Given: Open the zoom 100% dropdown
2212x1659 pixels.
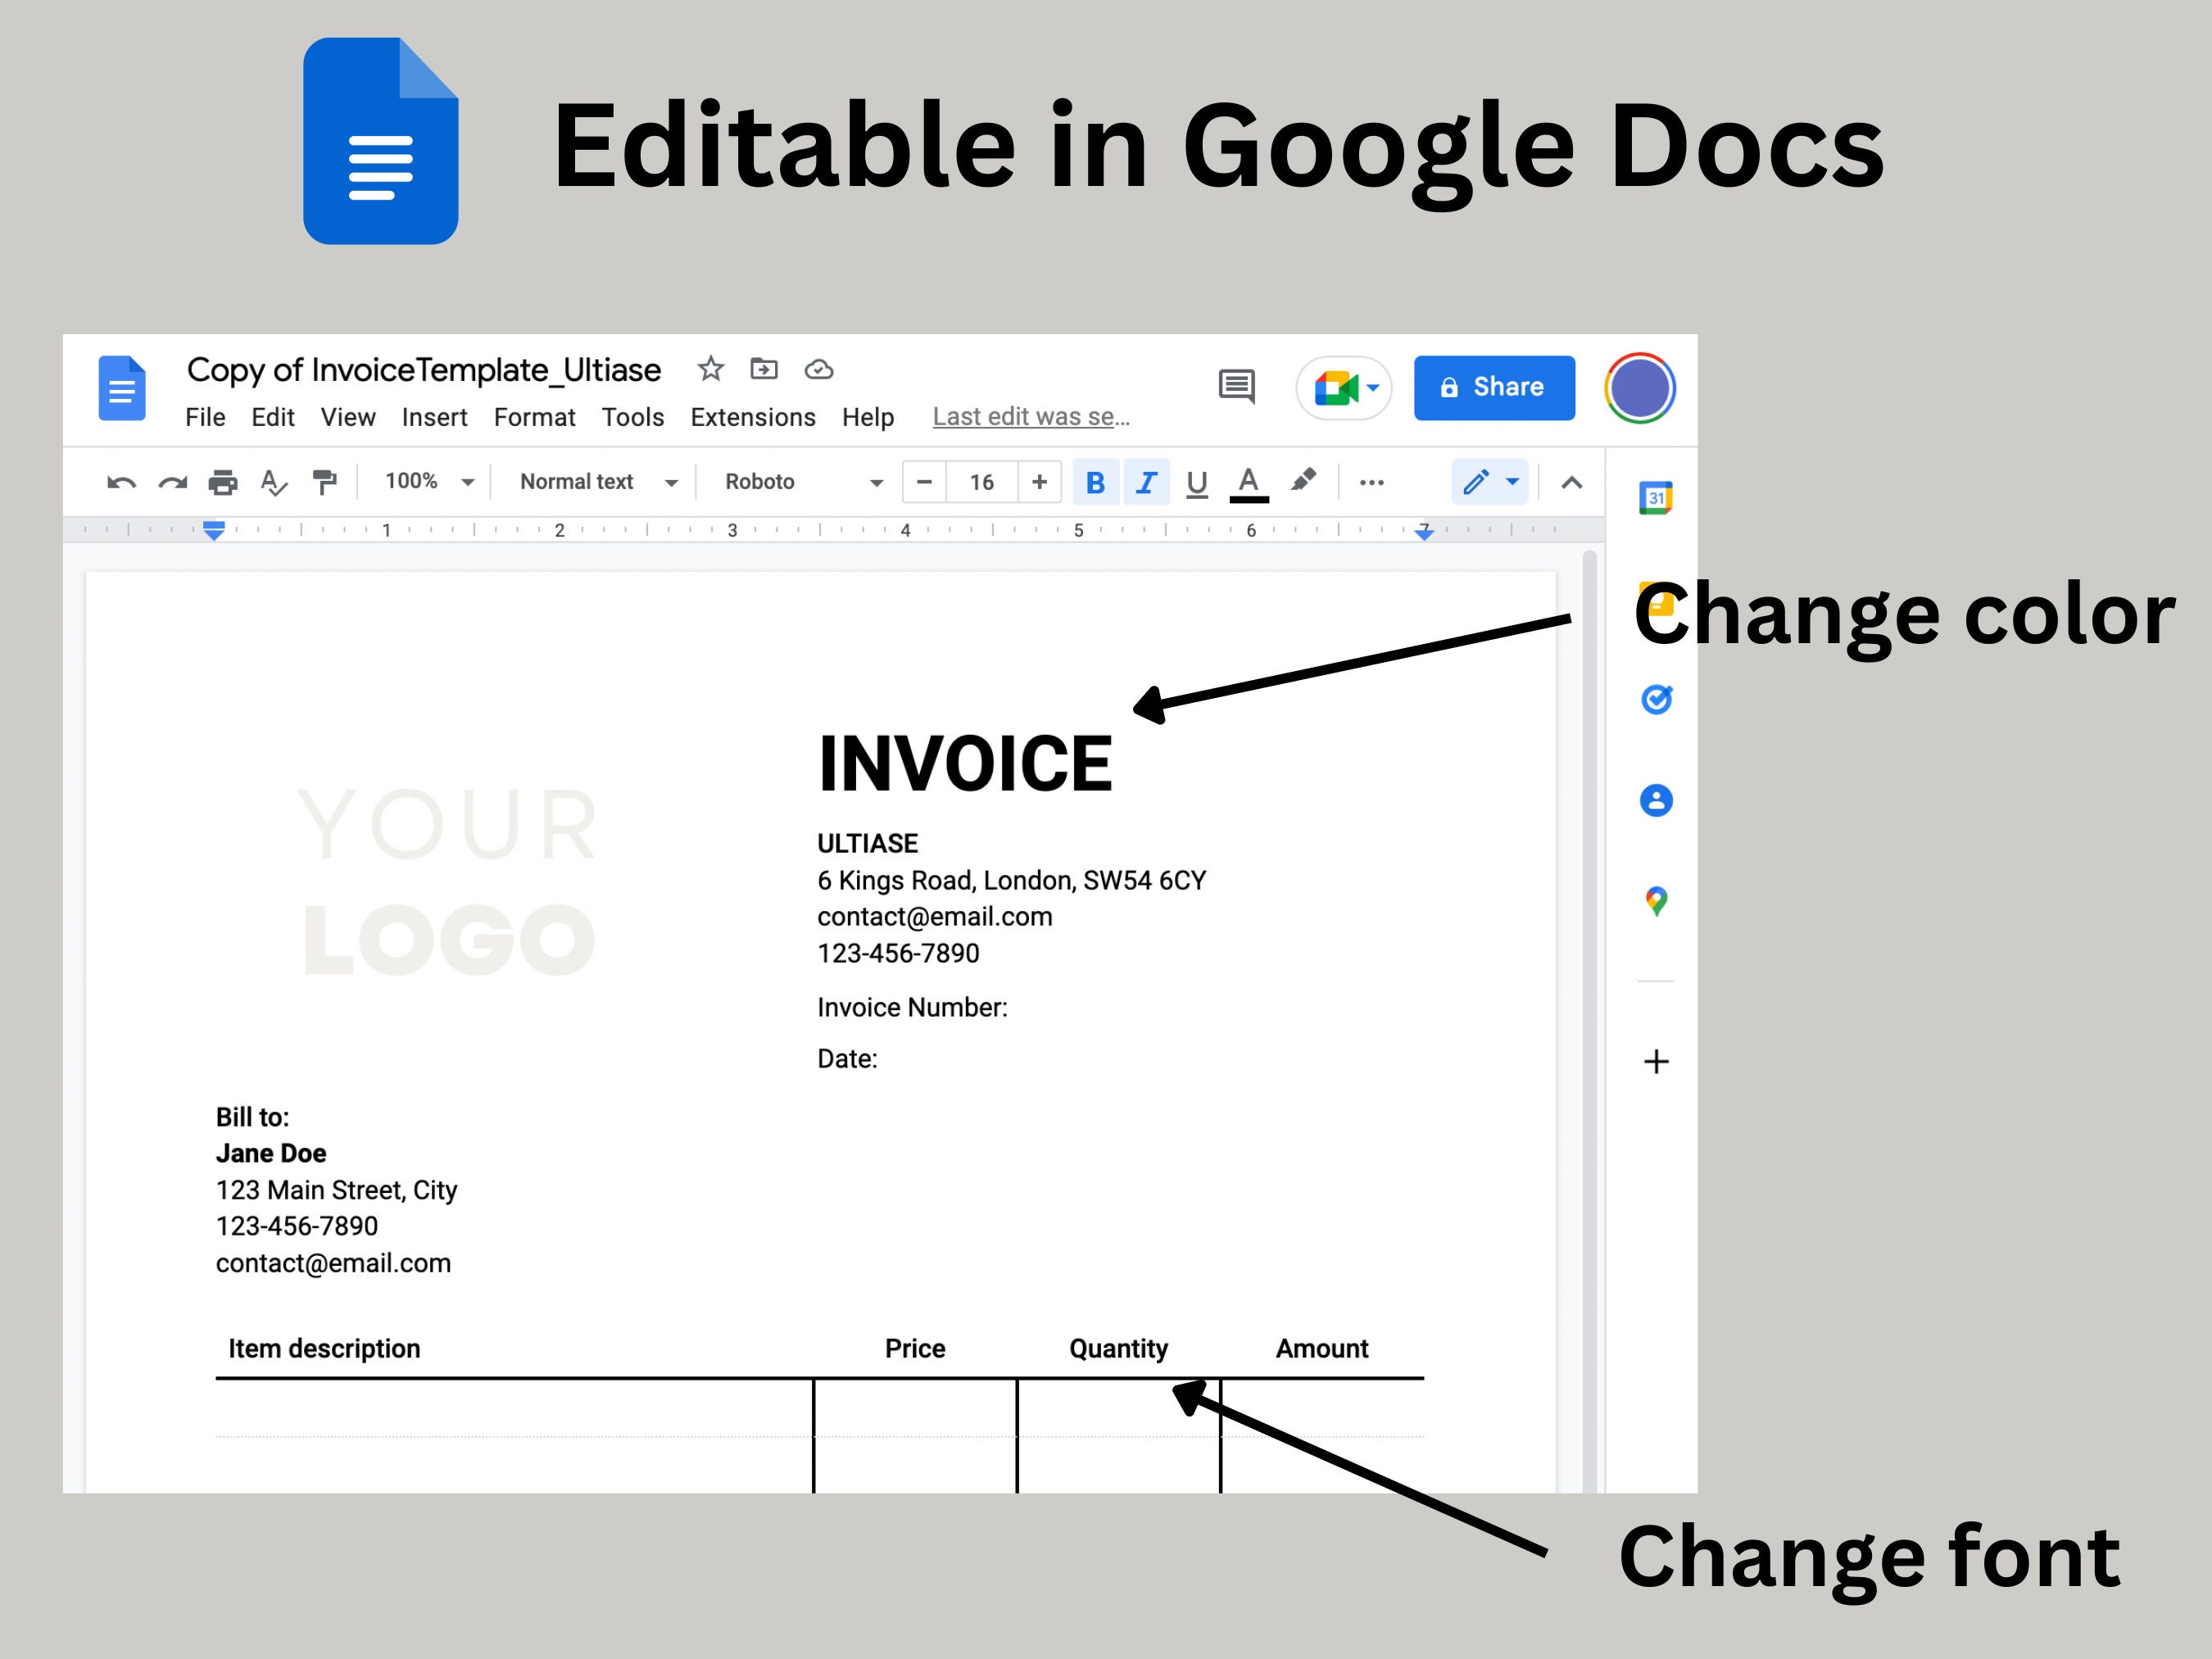Looking at the screenshot, I should coord(429,482).
